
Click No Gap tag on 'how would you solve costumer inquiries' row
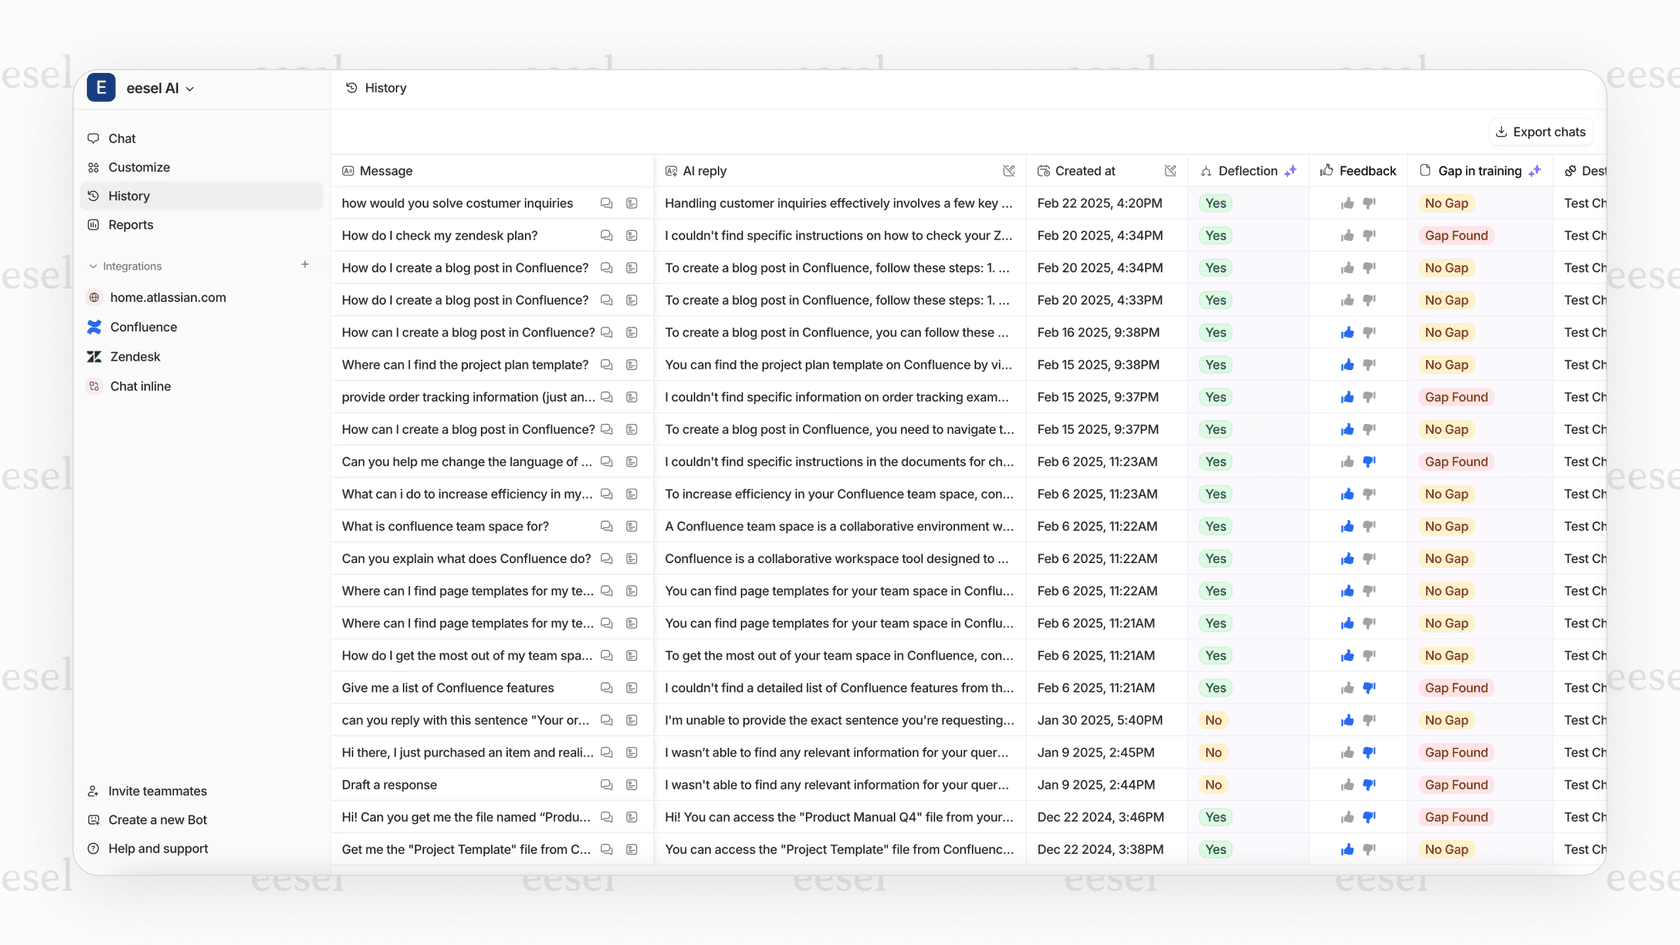click(1446, 203)
